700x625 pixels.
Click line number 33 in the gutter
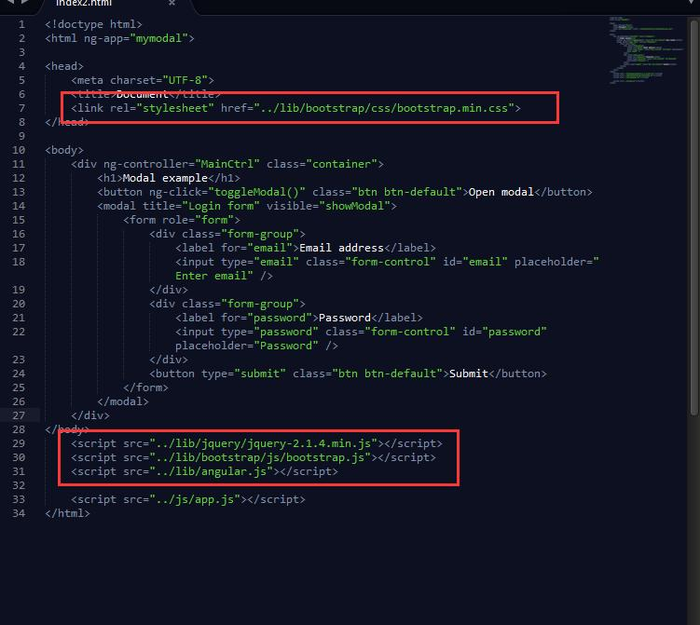(x=19, y=500)
